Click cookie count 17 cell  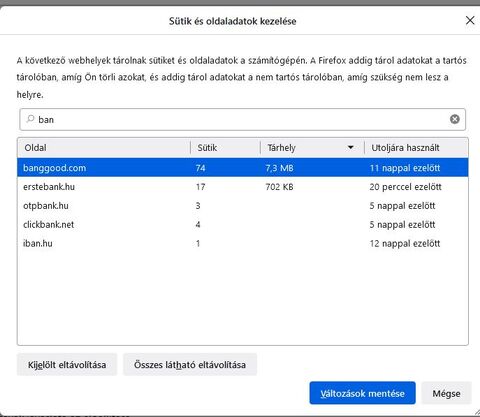pyautogui.click(x=200, y=187)
